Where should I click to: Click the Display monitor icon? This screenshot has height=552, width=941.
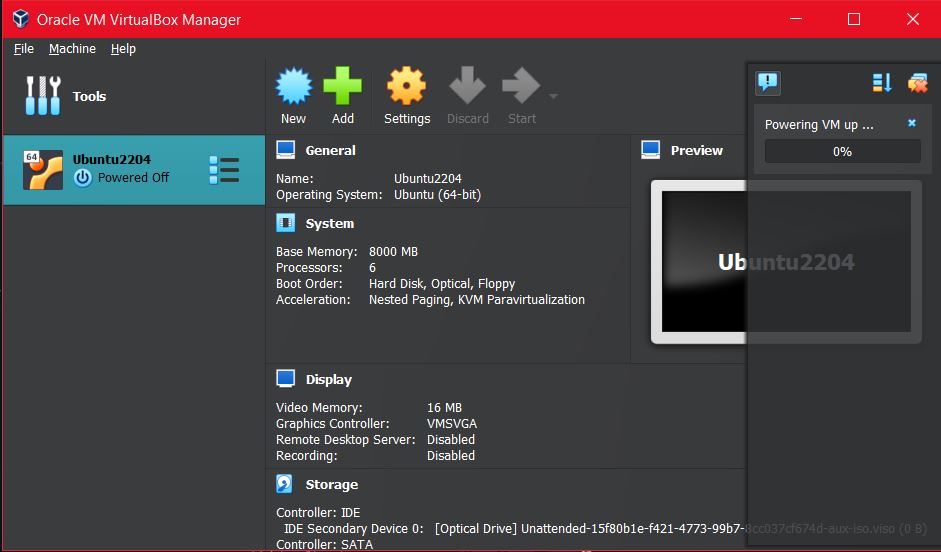[x=286, y=379]
